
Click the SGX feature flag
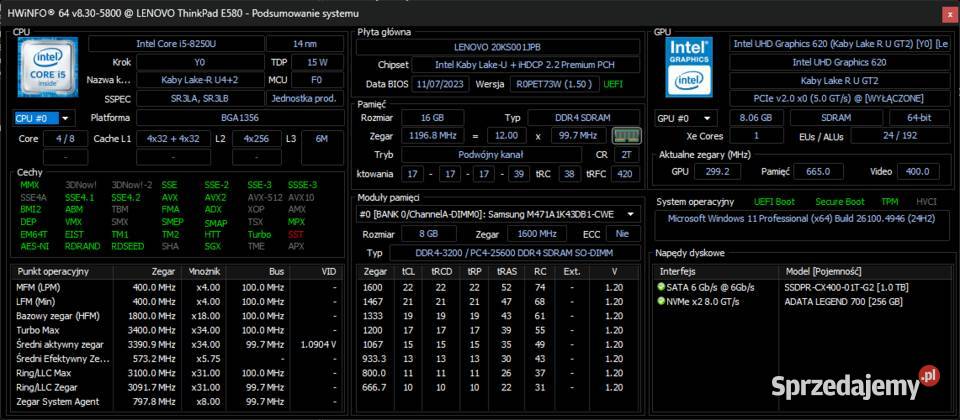point(212,246)
